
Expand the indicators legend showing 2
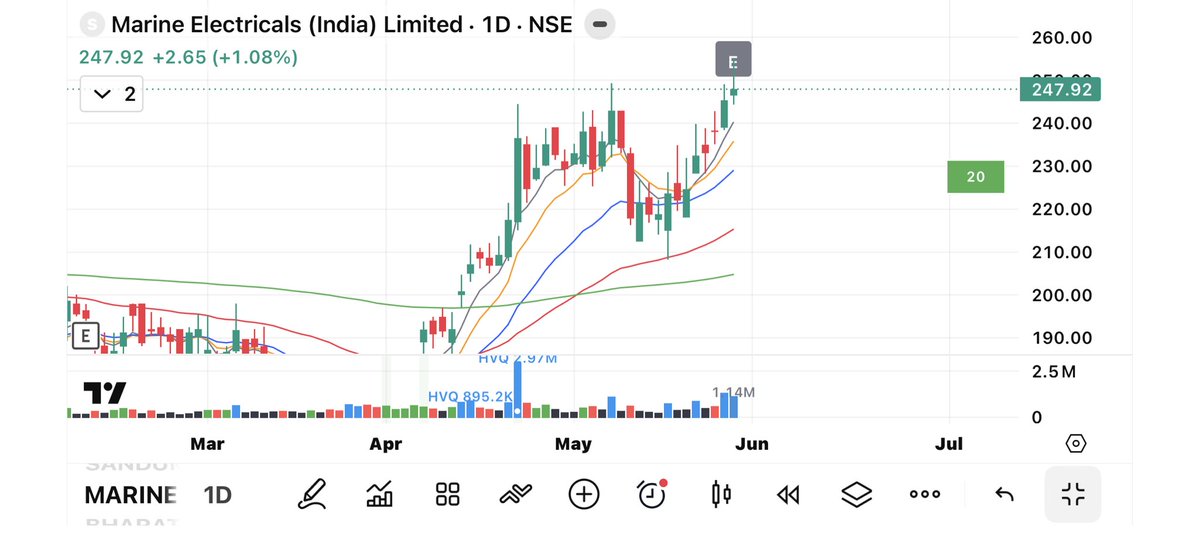click(x=112, y=95)
